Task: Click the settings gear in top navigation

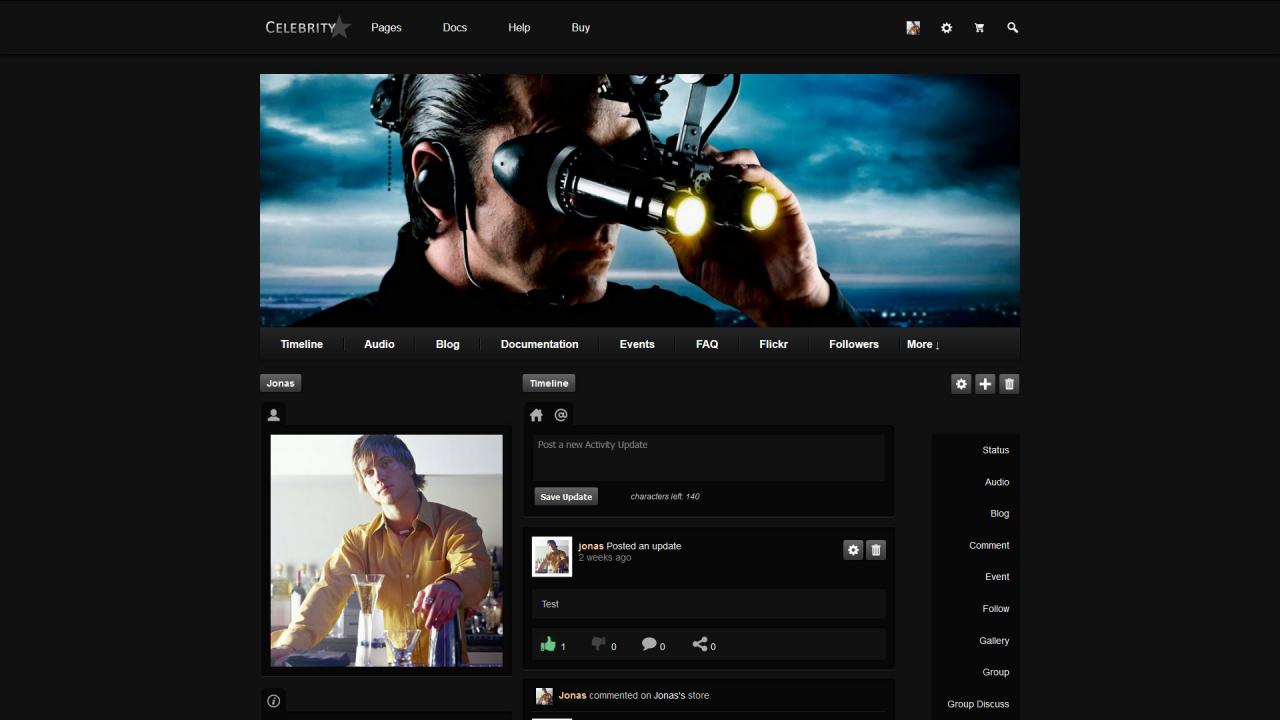Action: pos(946,28)
